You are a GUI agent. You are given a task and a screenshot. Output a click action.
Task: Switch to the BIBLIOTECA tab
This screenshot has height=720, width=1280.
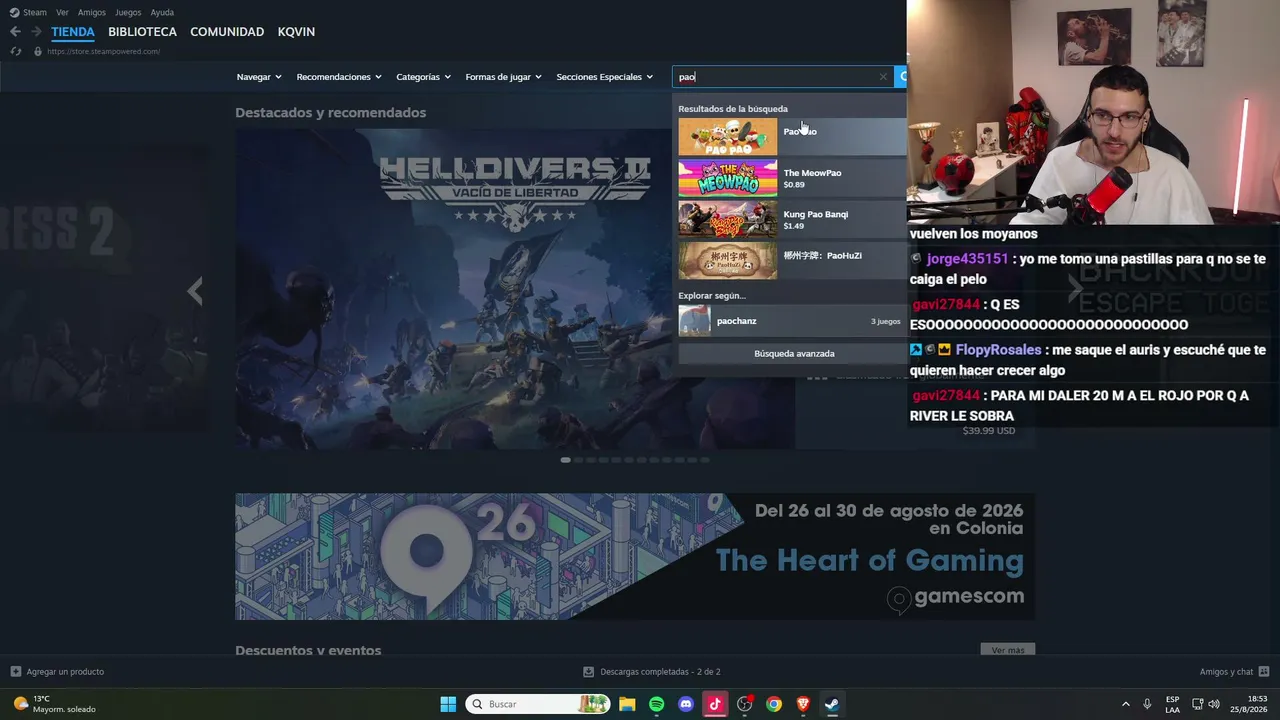(142, 32)
